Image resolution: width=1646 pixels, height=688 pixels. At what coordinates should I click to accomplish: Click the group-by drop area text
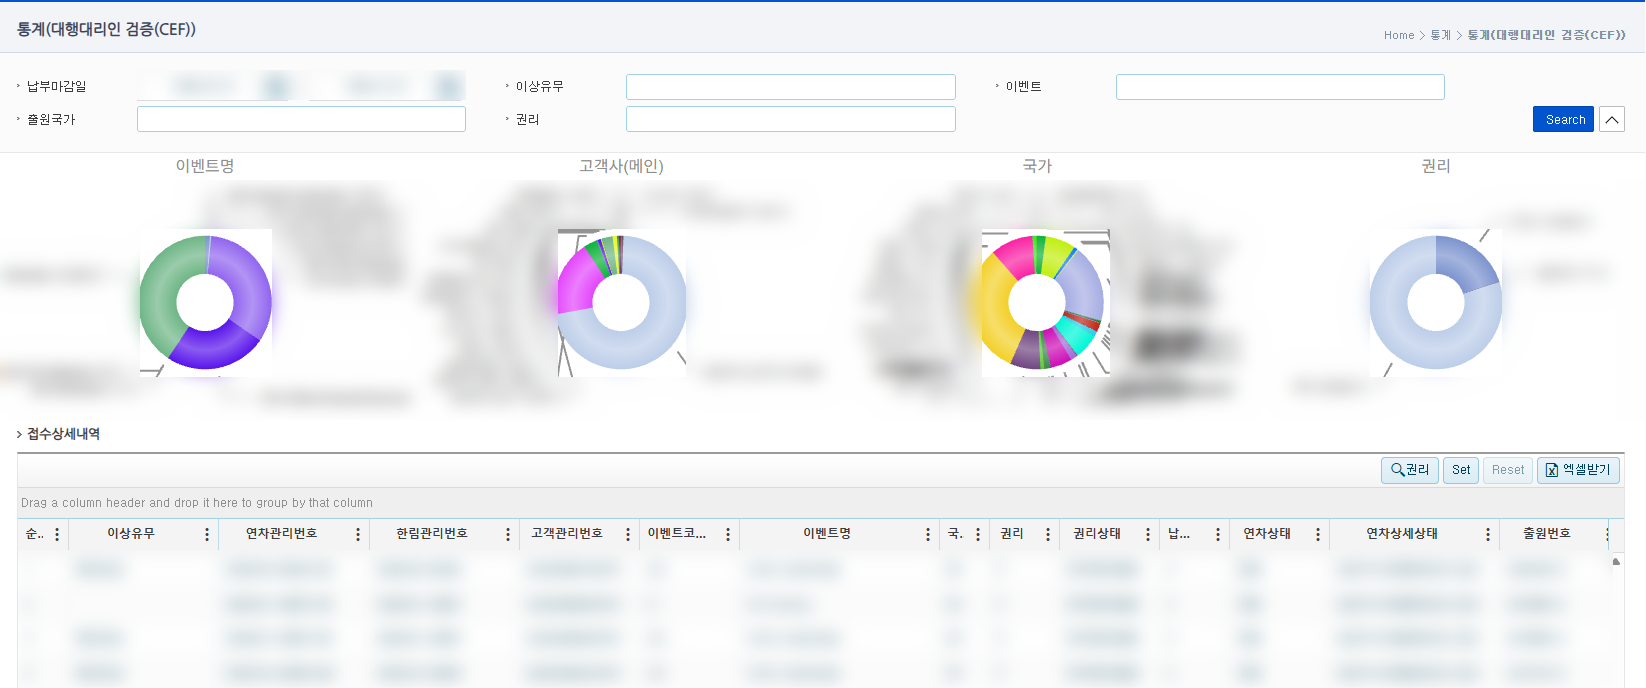[x=197, y=503]
